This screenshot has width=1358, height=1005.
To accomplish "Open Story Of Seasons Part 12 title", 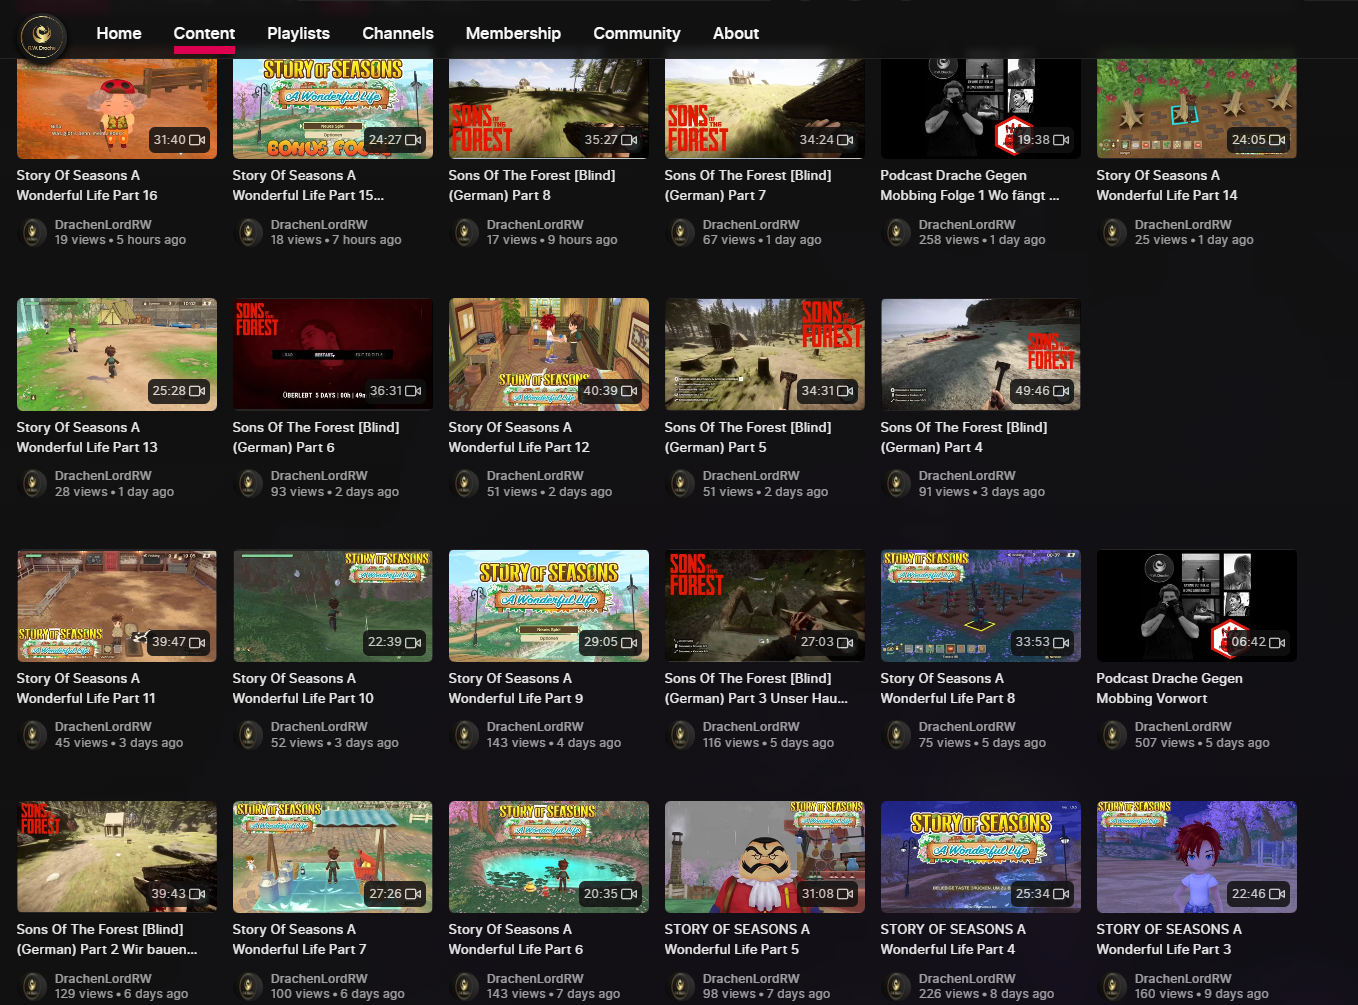I will tap(519, 437).
